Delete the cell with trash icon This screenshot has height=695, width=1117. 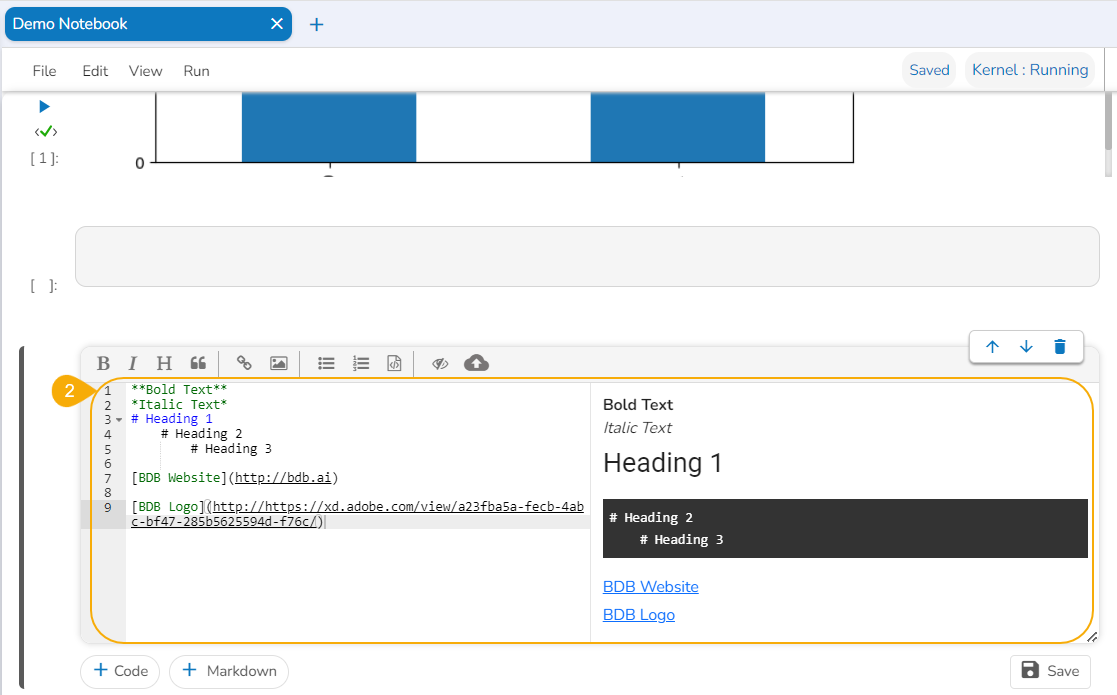click(x=1060, y=347)
